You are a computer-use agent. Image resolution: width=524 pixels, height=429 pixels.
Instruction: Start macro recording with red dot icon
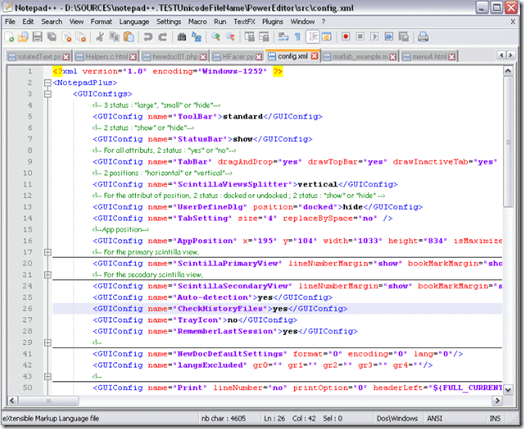click(346, 36)
